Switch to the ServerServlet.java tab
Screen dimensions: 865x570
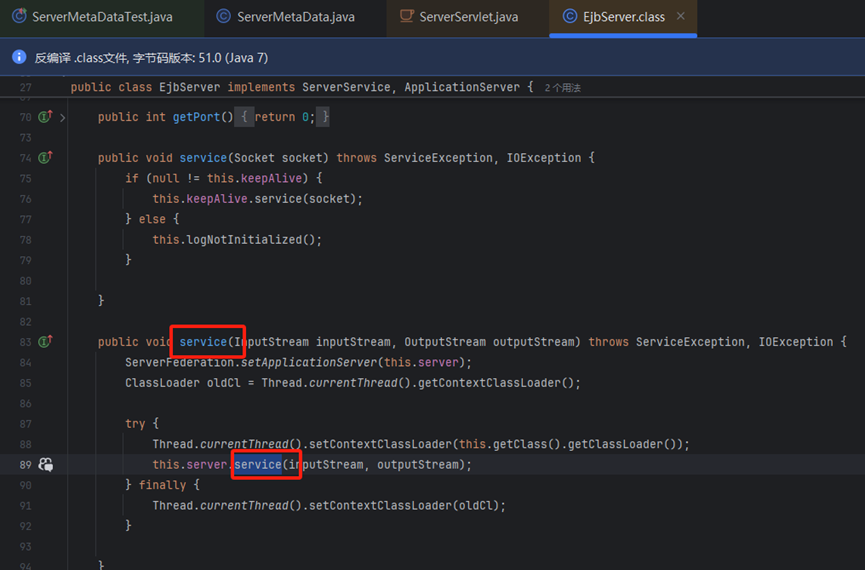point(468,17)
